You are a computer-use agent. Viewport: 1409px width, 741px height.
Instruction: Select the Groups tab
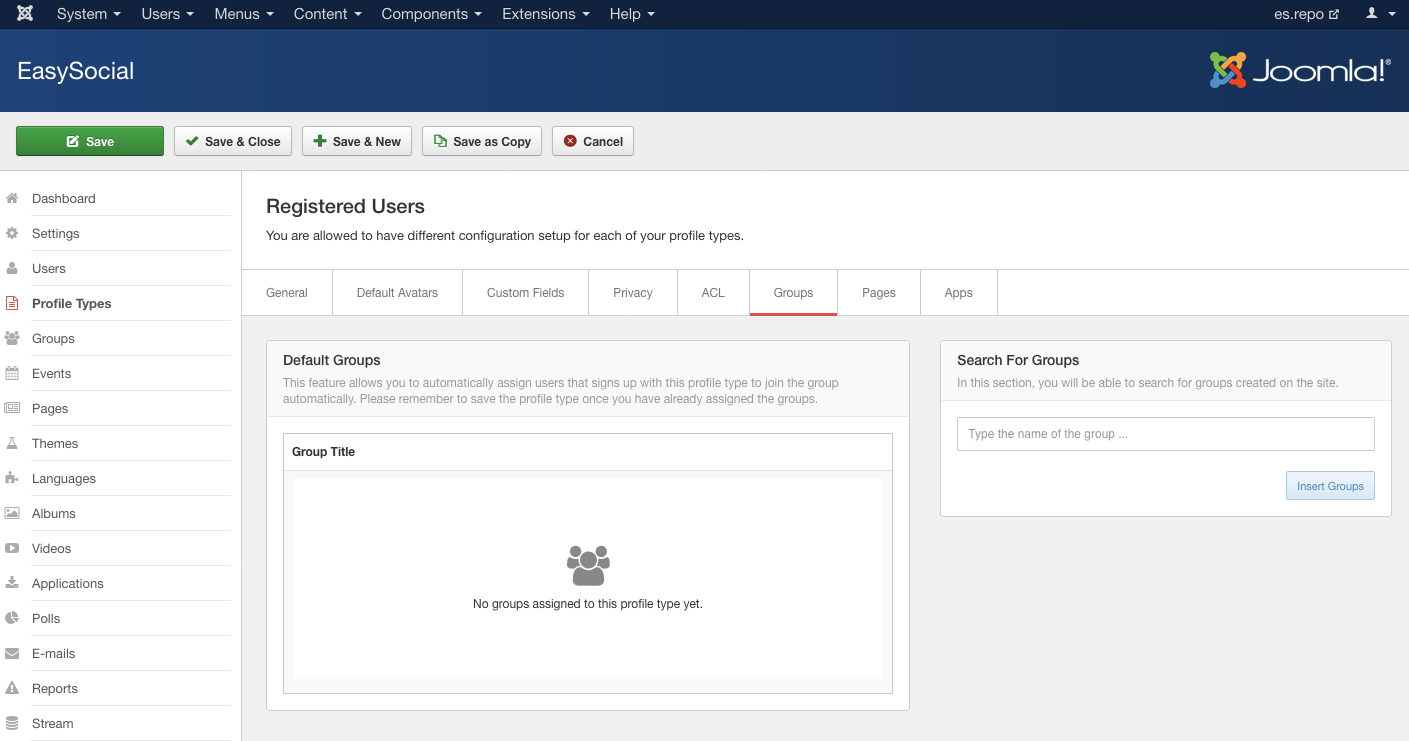(793, 293)
